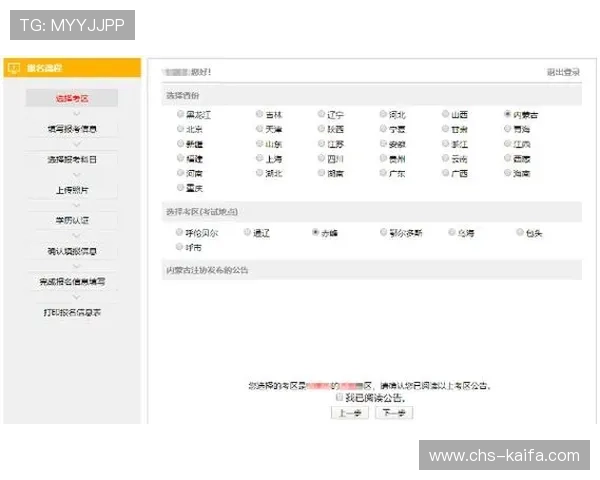Screen dimensions: 600x480
Task: Click the 内蒙古注协发布的公告 heading
Action: [207, 270]
